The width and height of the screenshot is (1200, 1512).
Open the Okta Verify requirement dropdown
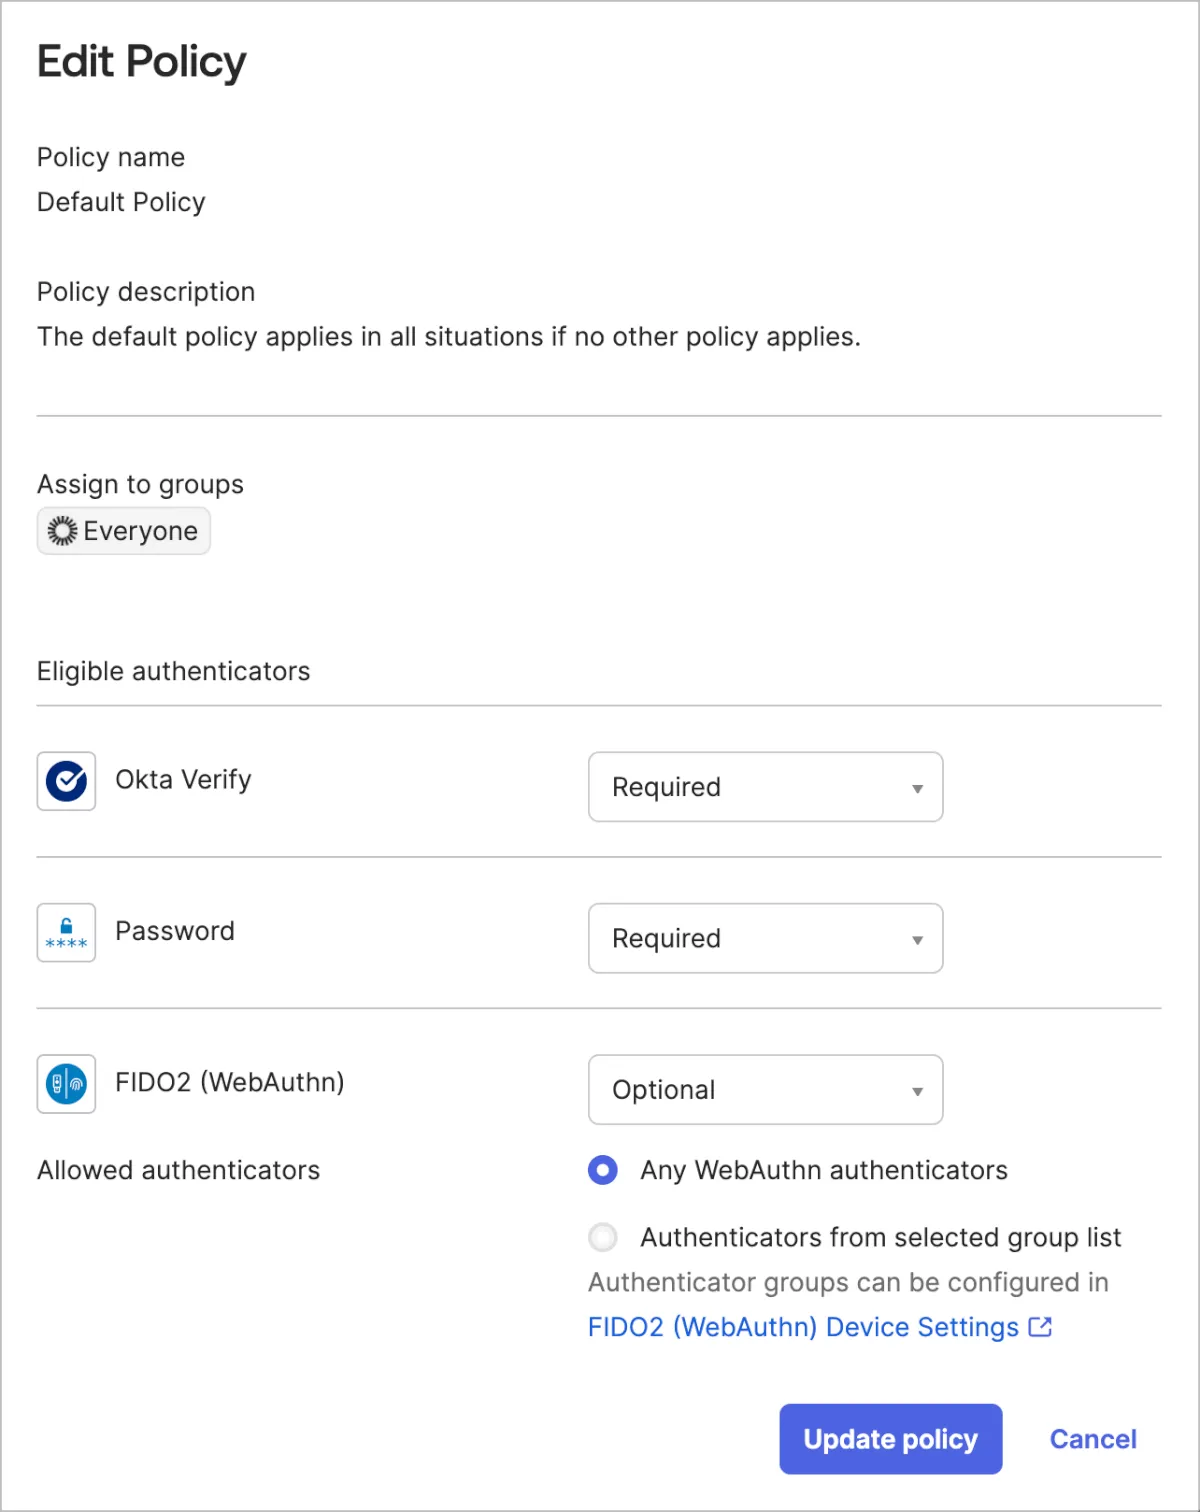[x=765, y=787]
